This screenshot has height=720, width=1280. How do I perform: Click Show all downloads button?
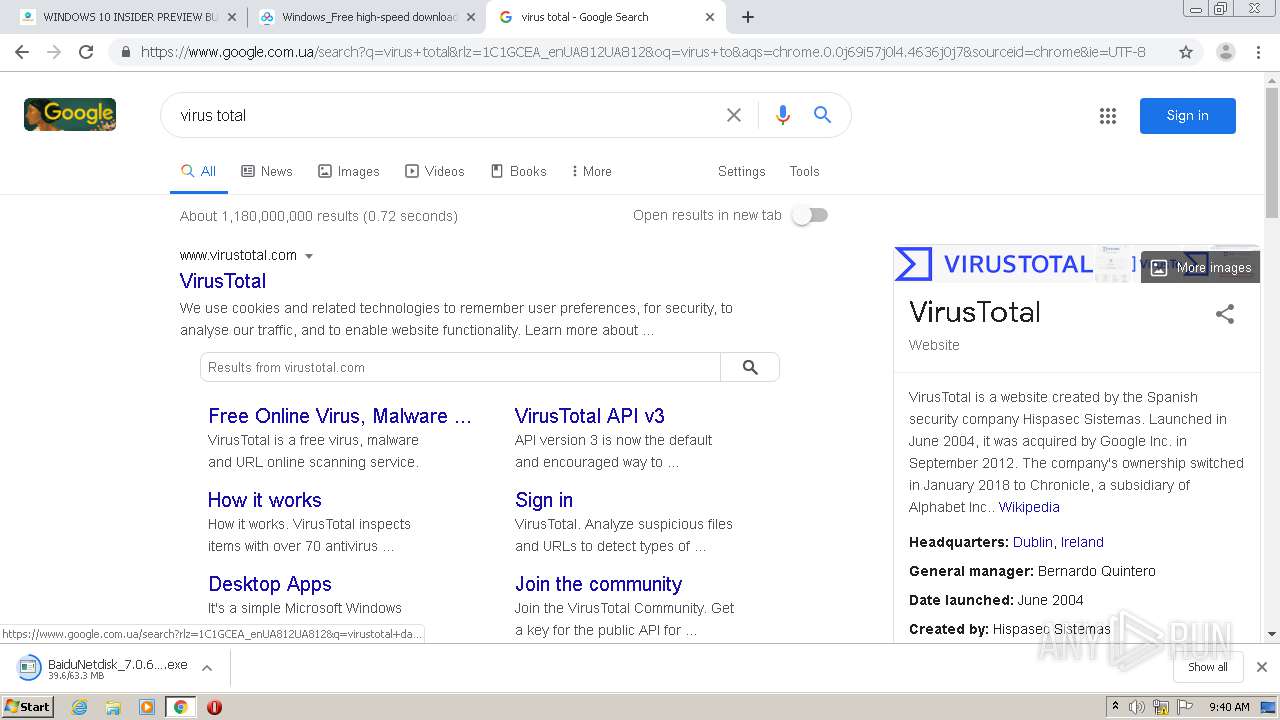(x=1207, y=667)
